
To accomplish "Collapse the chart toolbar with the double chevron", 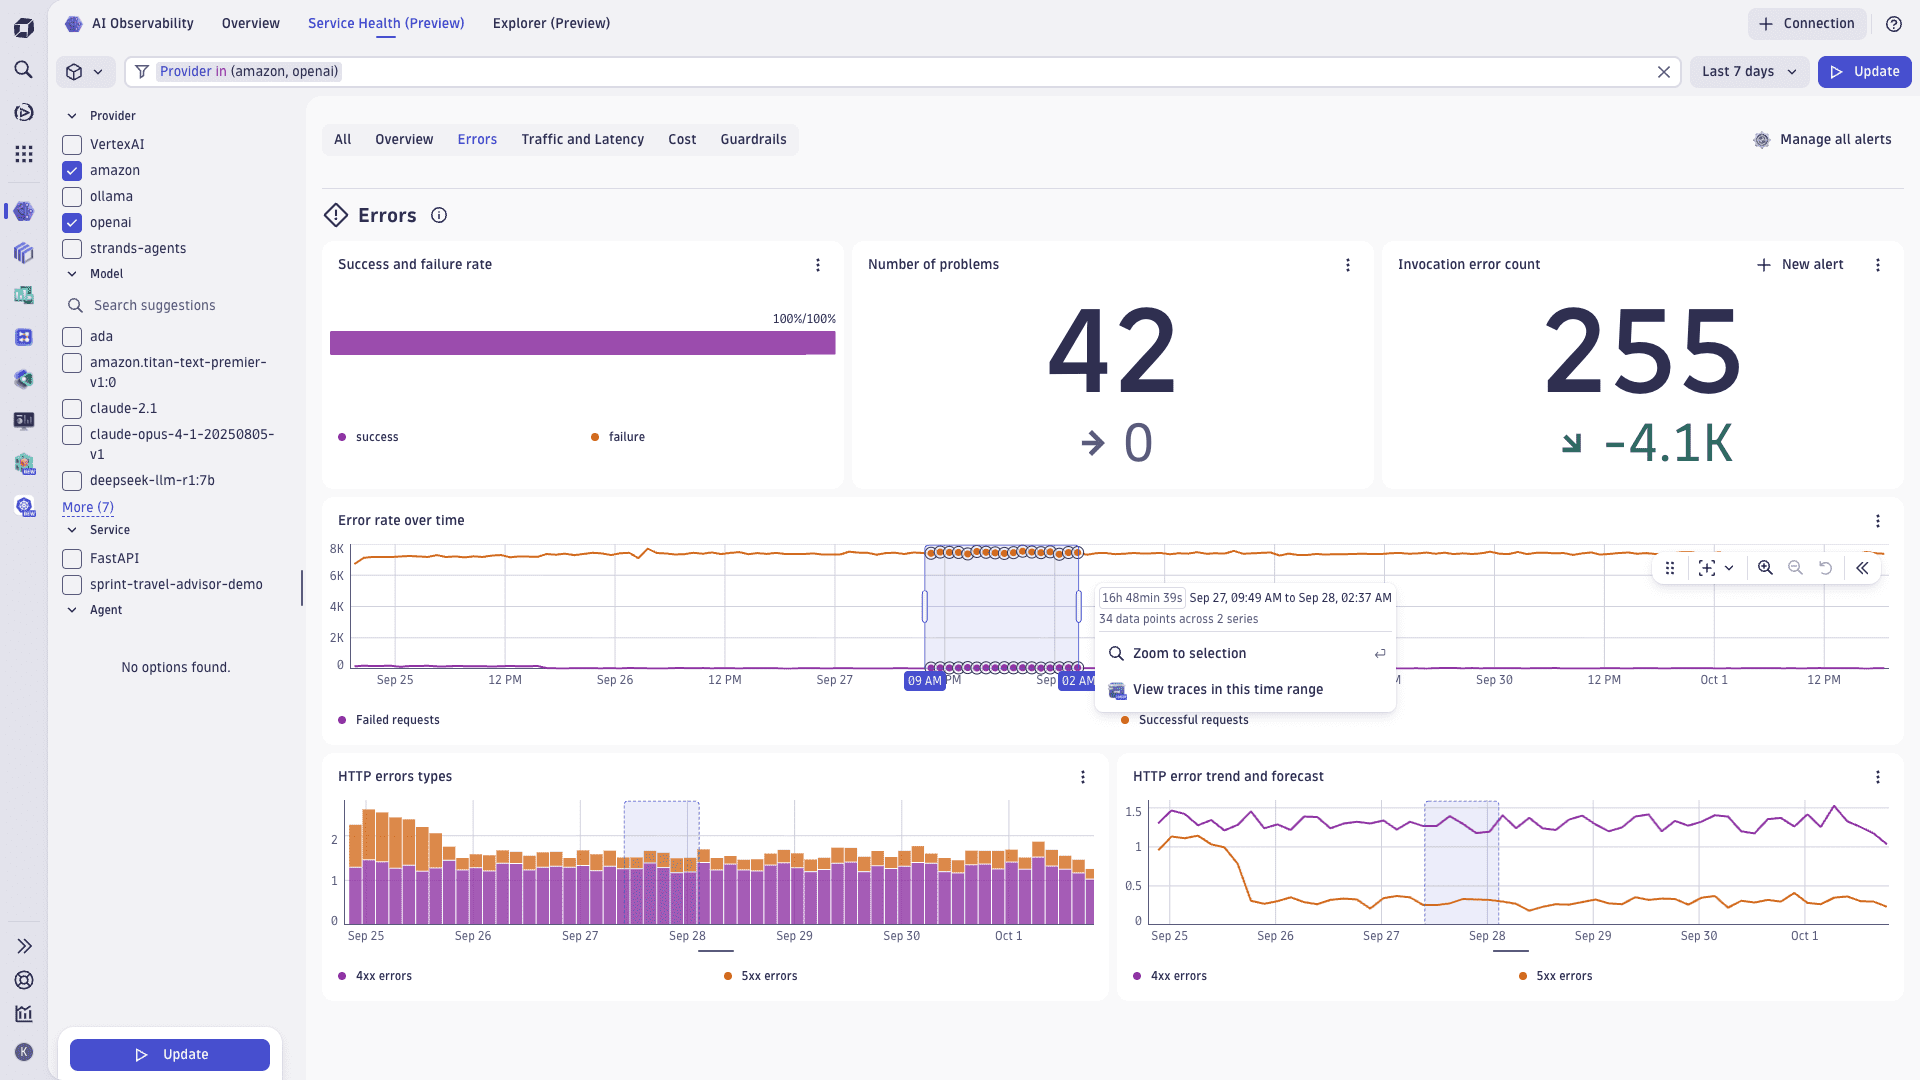I will (x=1863, y=568).
